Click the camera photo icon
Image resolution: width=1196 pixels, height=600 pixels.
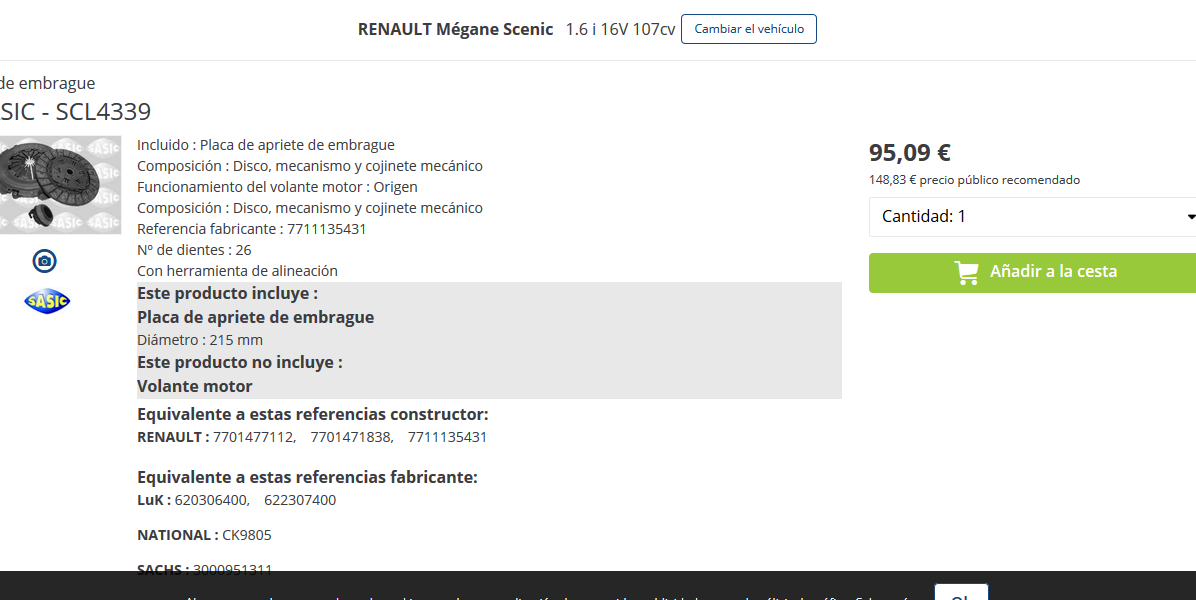click(x=45, y=261)
